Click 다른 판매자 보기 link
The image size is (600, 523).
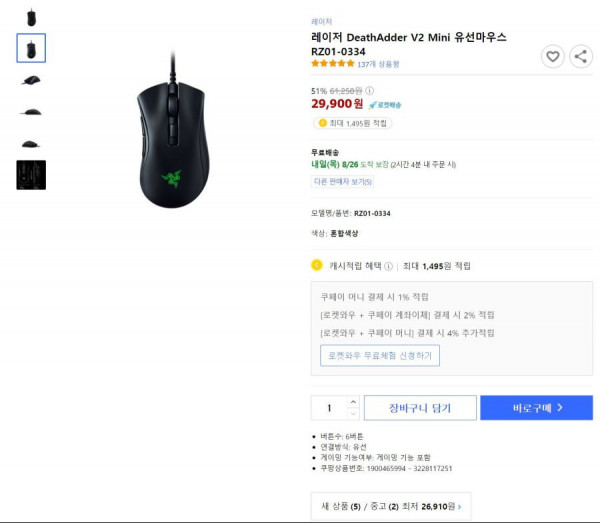click(x=342, y=181)
